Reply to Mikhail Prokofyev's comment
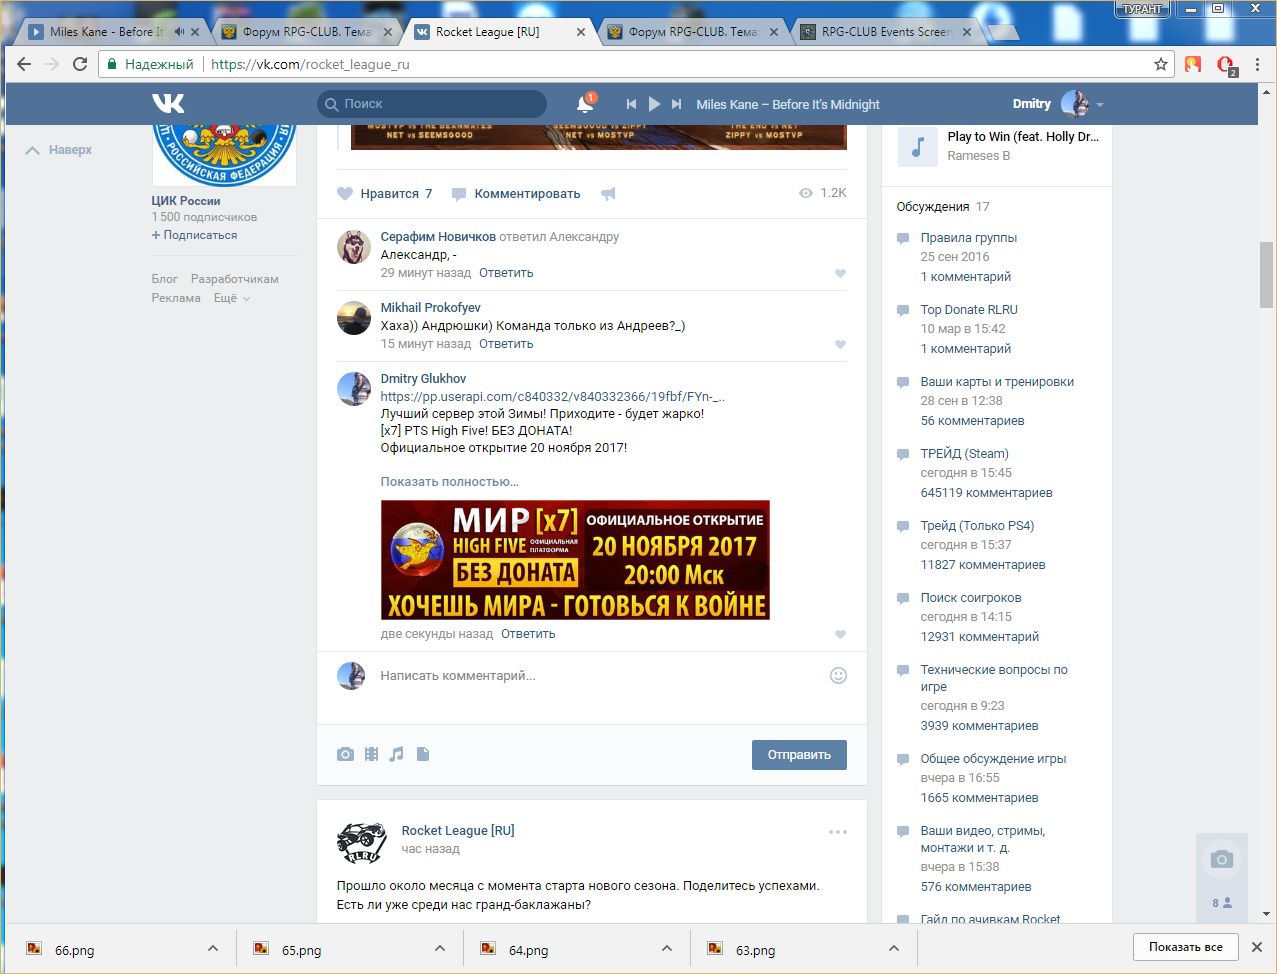This screenshot has width=1277, height=974. [x=506, y=344]
